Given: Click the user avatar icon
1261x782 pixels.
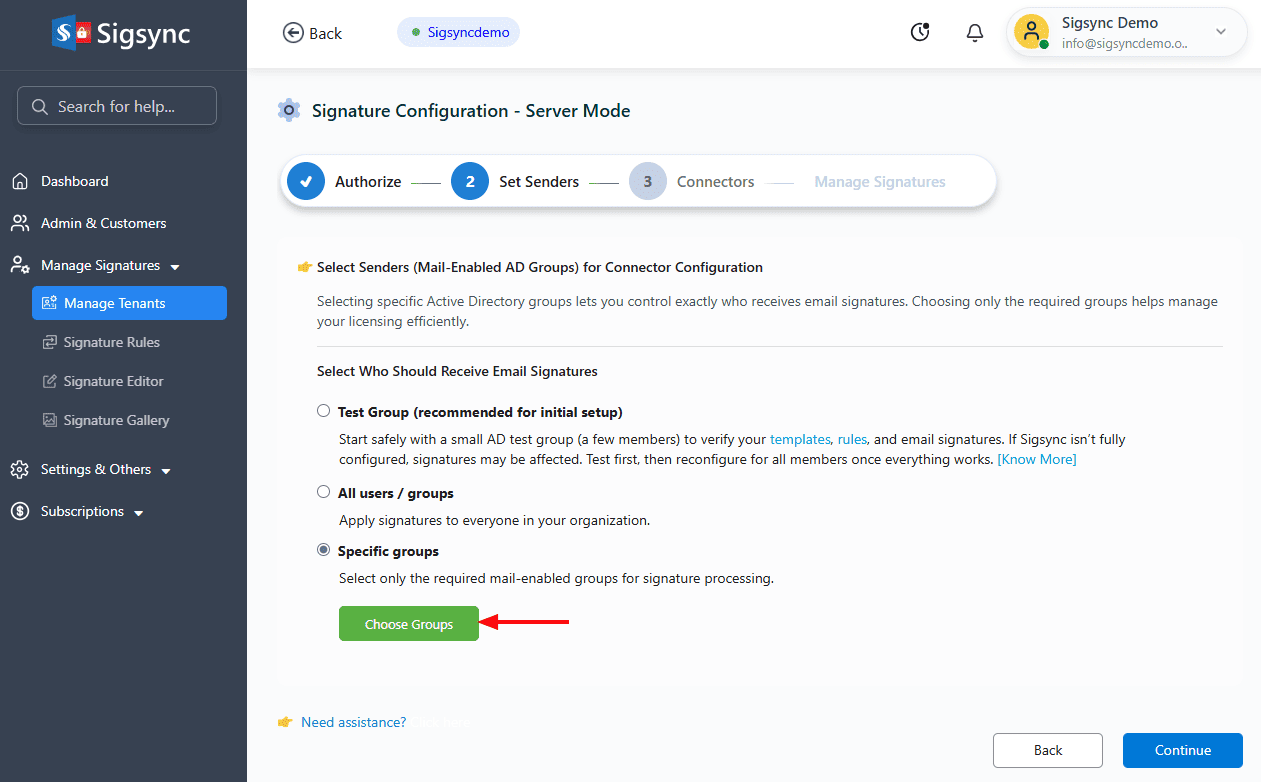Looking at the screenshot, I should pos(1031,32).
